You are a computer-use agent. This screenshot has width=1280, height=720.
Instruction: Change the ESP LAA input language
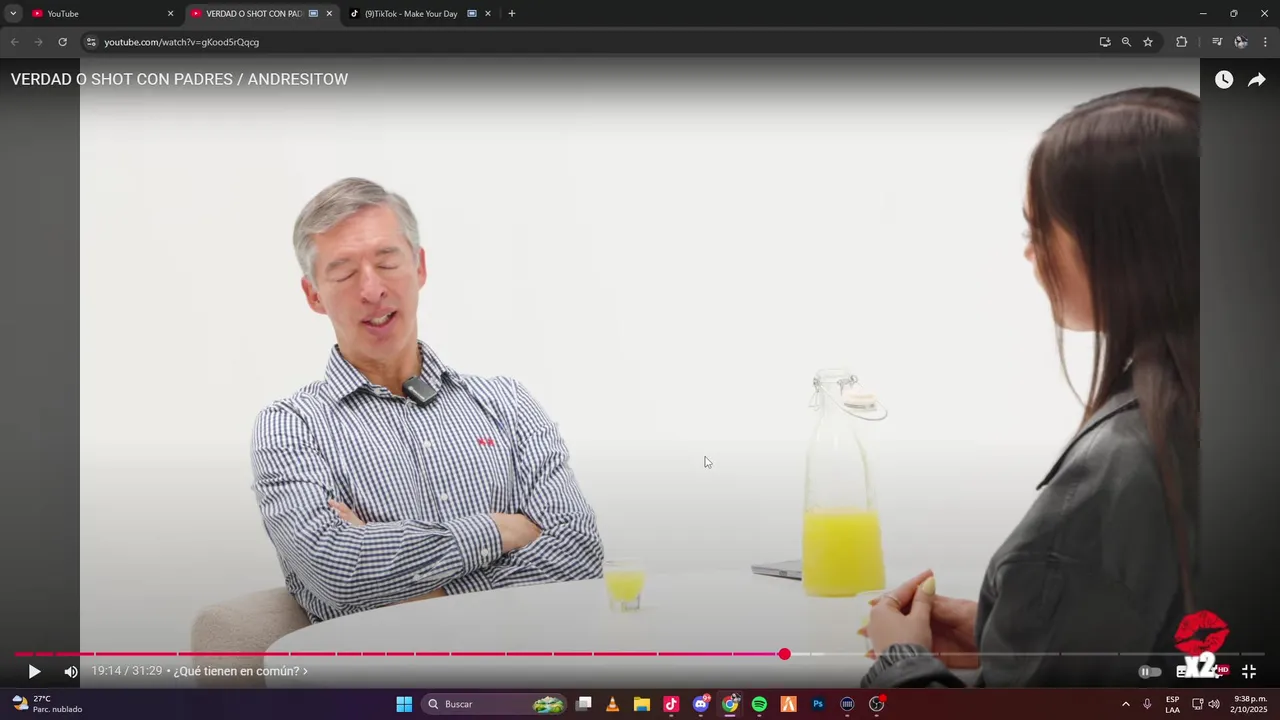[1172, 704]
